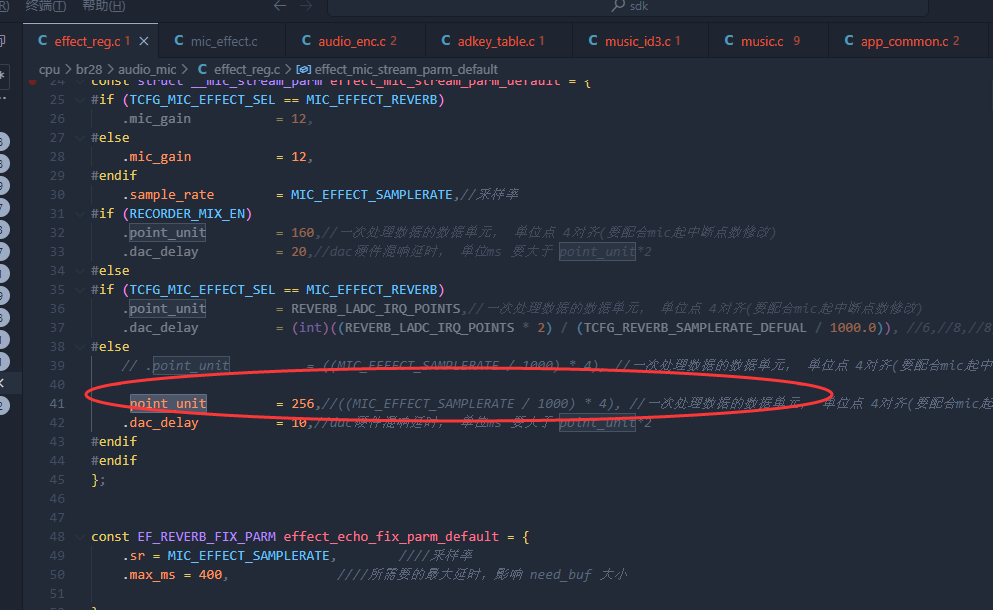Click REVERB_LADC_IRQ_POINTS on line 36
Image resolution: width=993 pixels, height=610 pixels.
[x=376, y=308]
